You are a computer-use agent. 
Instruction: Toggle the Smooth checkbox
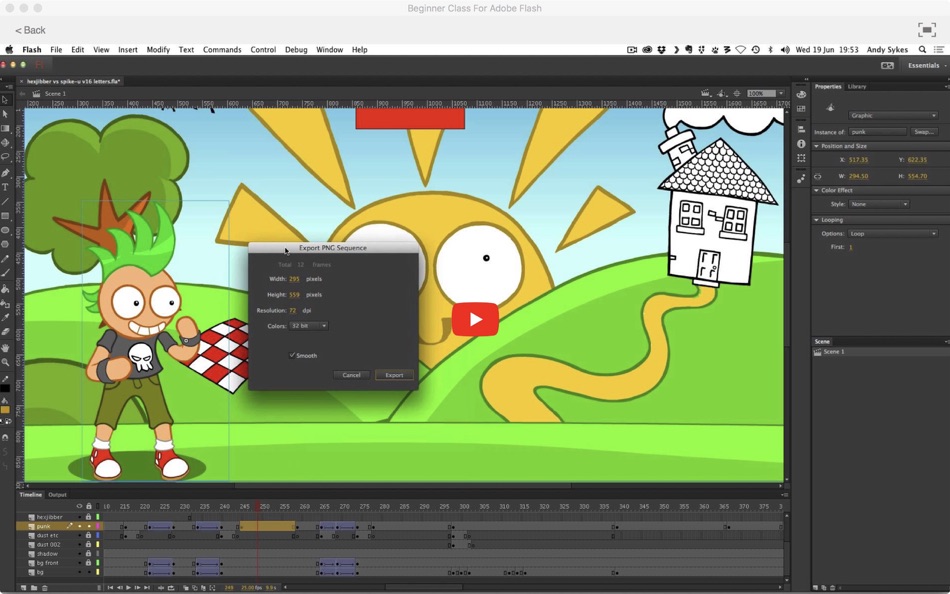pyautogui.click(x=293, y=355)
